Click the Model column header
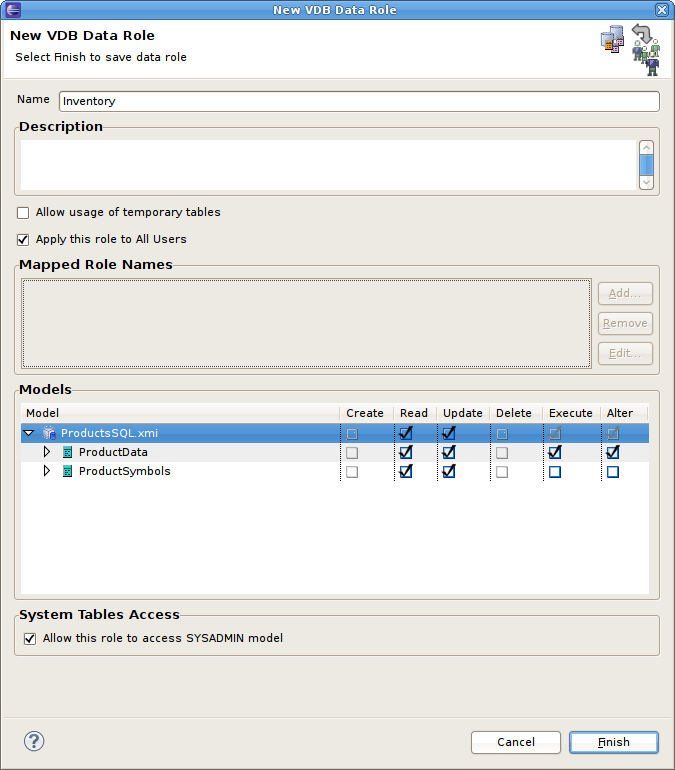The height and width of the screenshot is (770, 675). [x=42, y=413]
